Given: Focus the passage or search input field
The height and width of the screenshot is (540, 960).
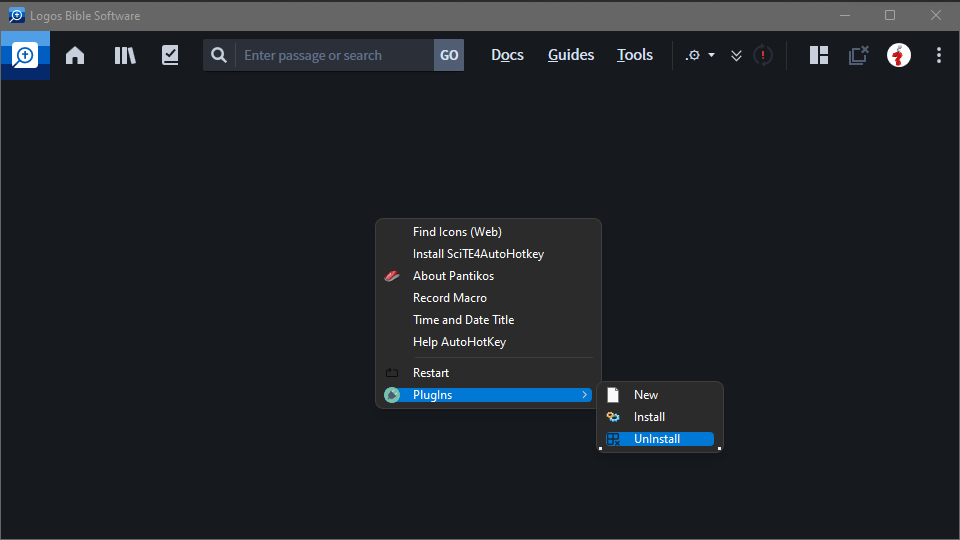Looking at the screenshot, I should [335, 55].
